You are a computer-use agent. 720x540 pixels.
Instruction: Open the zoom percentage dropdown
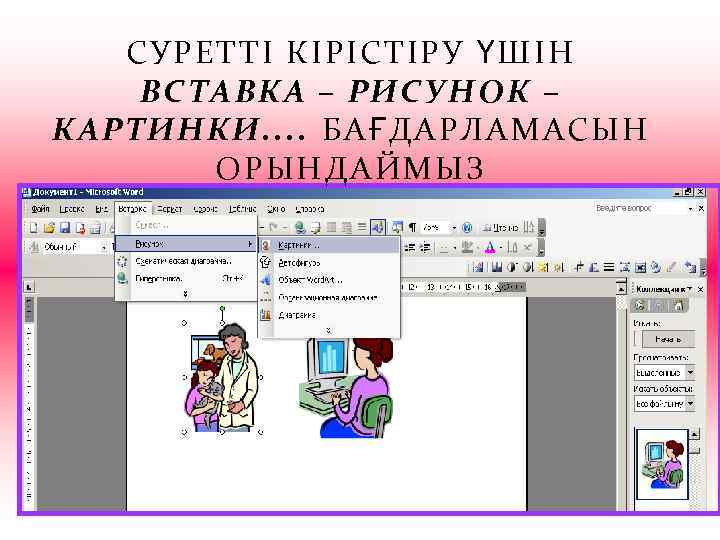point(454,227)
